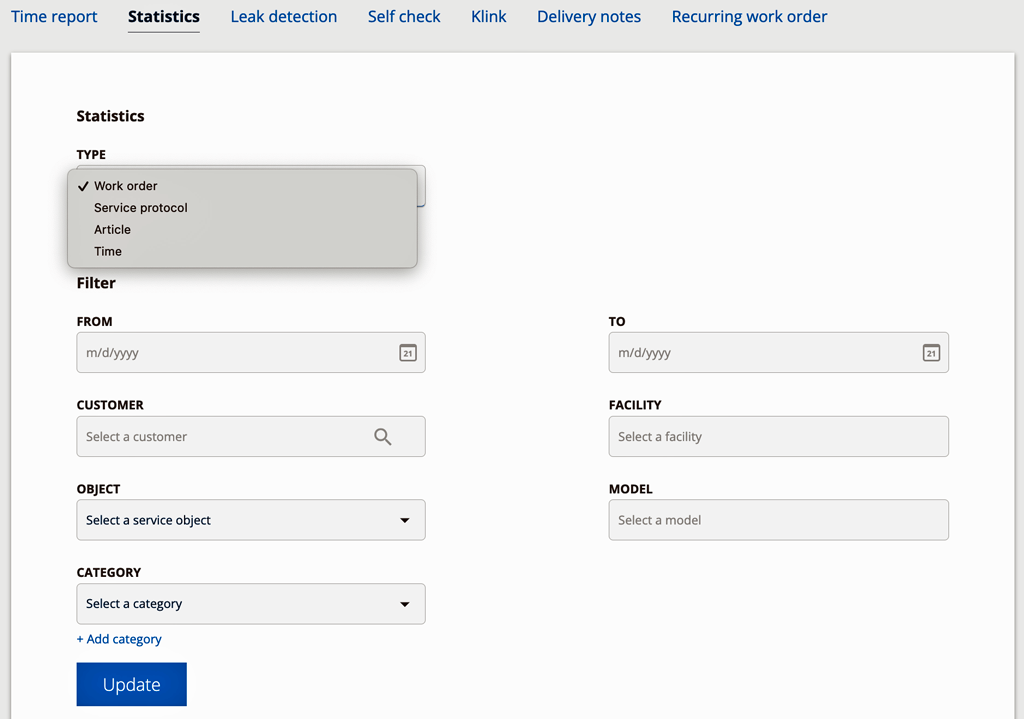
Task: Select Article from Type dropdown
Action: [242, 229]
